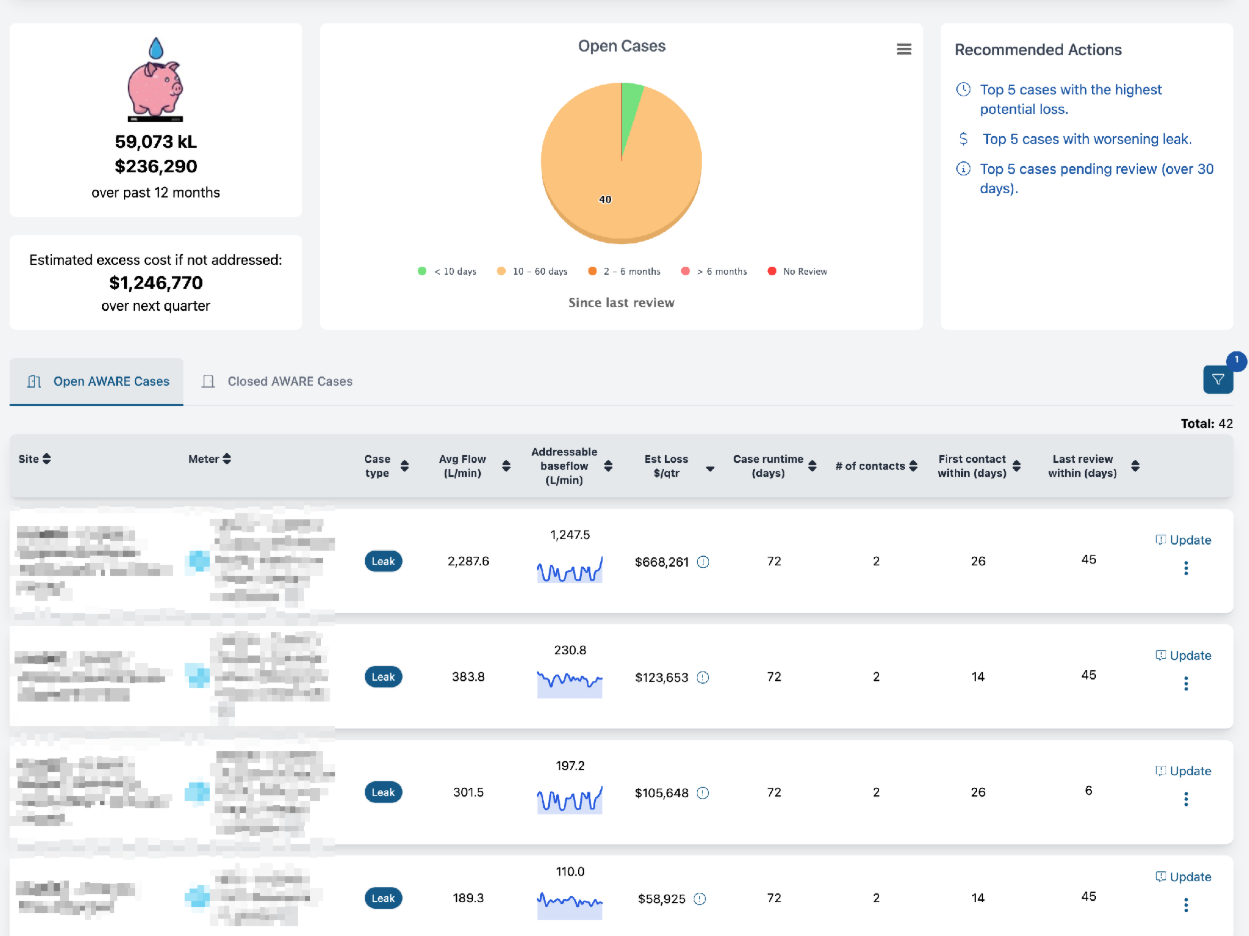The width and height of the screenshot is (1249, 936).
Task: Click meter icon in the 2,287.6 flow row
Action: tap(199, 561)
